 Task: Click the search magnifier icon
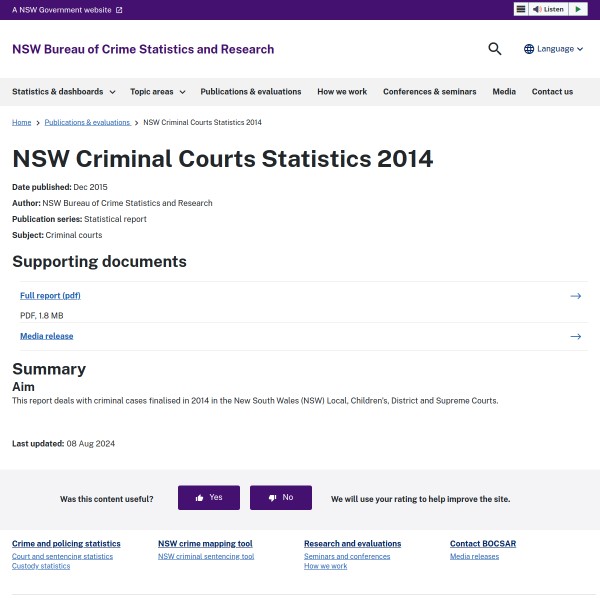click(494, 49)
